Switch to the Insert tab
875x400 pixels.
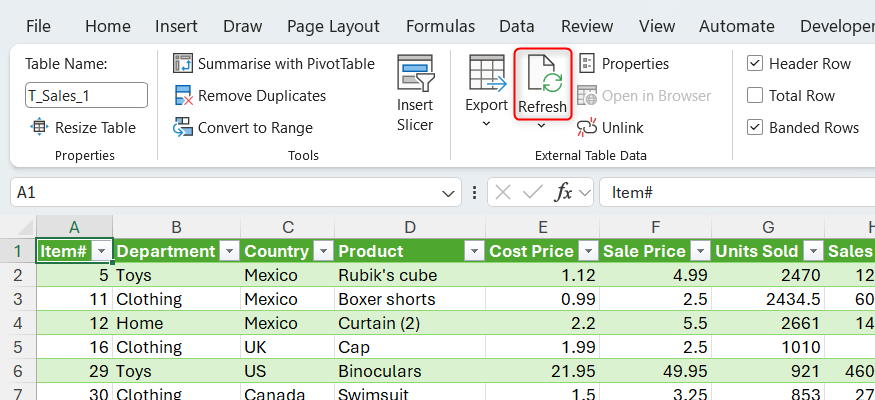176,26
